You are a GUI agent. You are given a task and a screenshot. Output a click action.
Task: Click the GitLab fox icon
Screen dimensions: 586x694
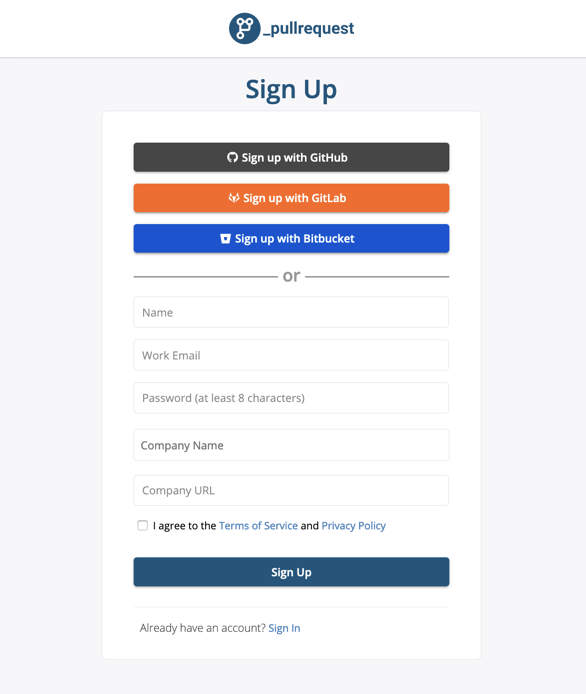pyautogui.click(x=234, y=198)
